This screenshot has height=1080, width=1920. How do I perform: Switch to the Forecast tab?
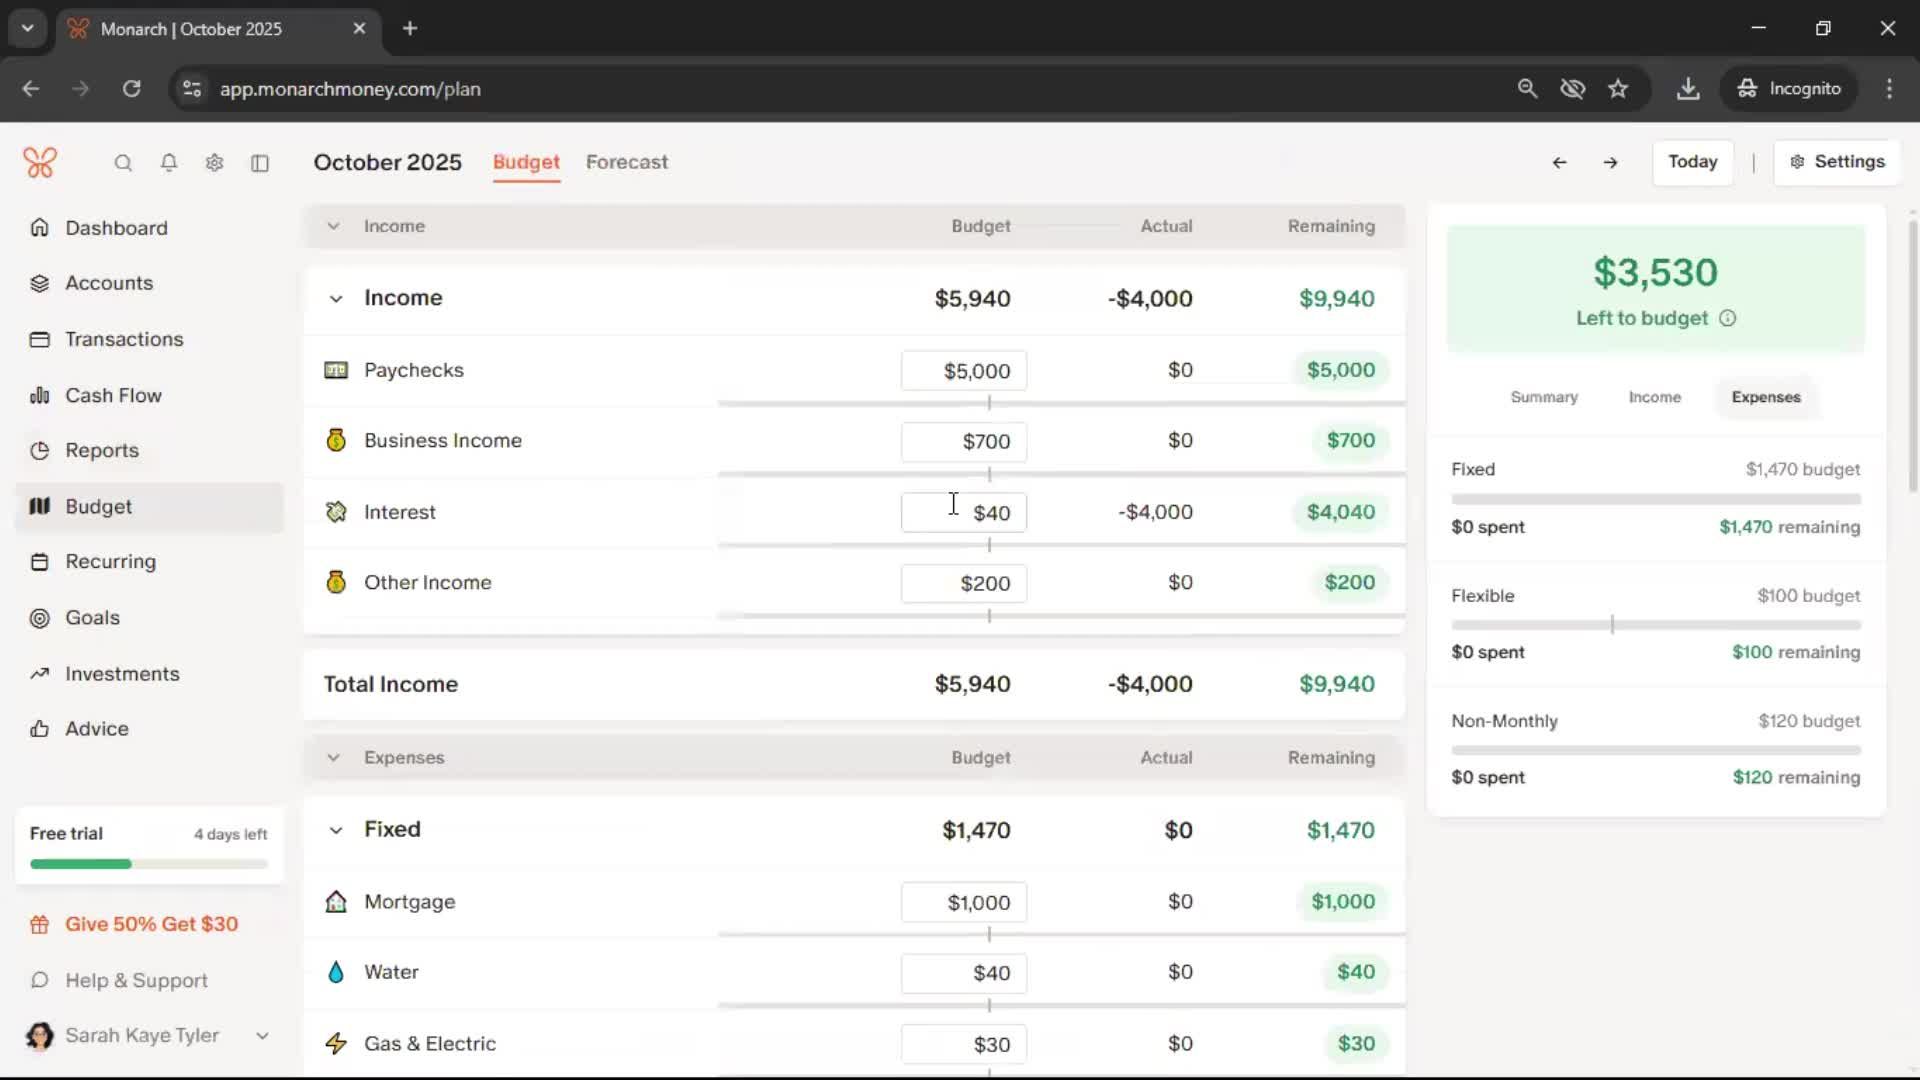tap(626, 162)
